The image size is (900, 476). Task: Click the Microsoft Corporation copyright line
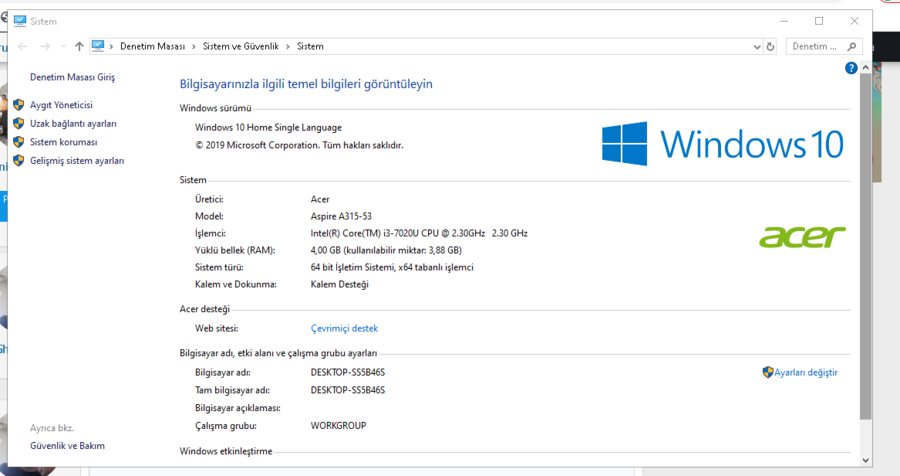tap(299, 145)
